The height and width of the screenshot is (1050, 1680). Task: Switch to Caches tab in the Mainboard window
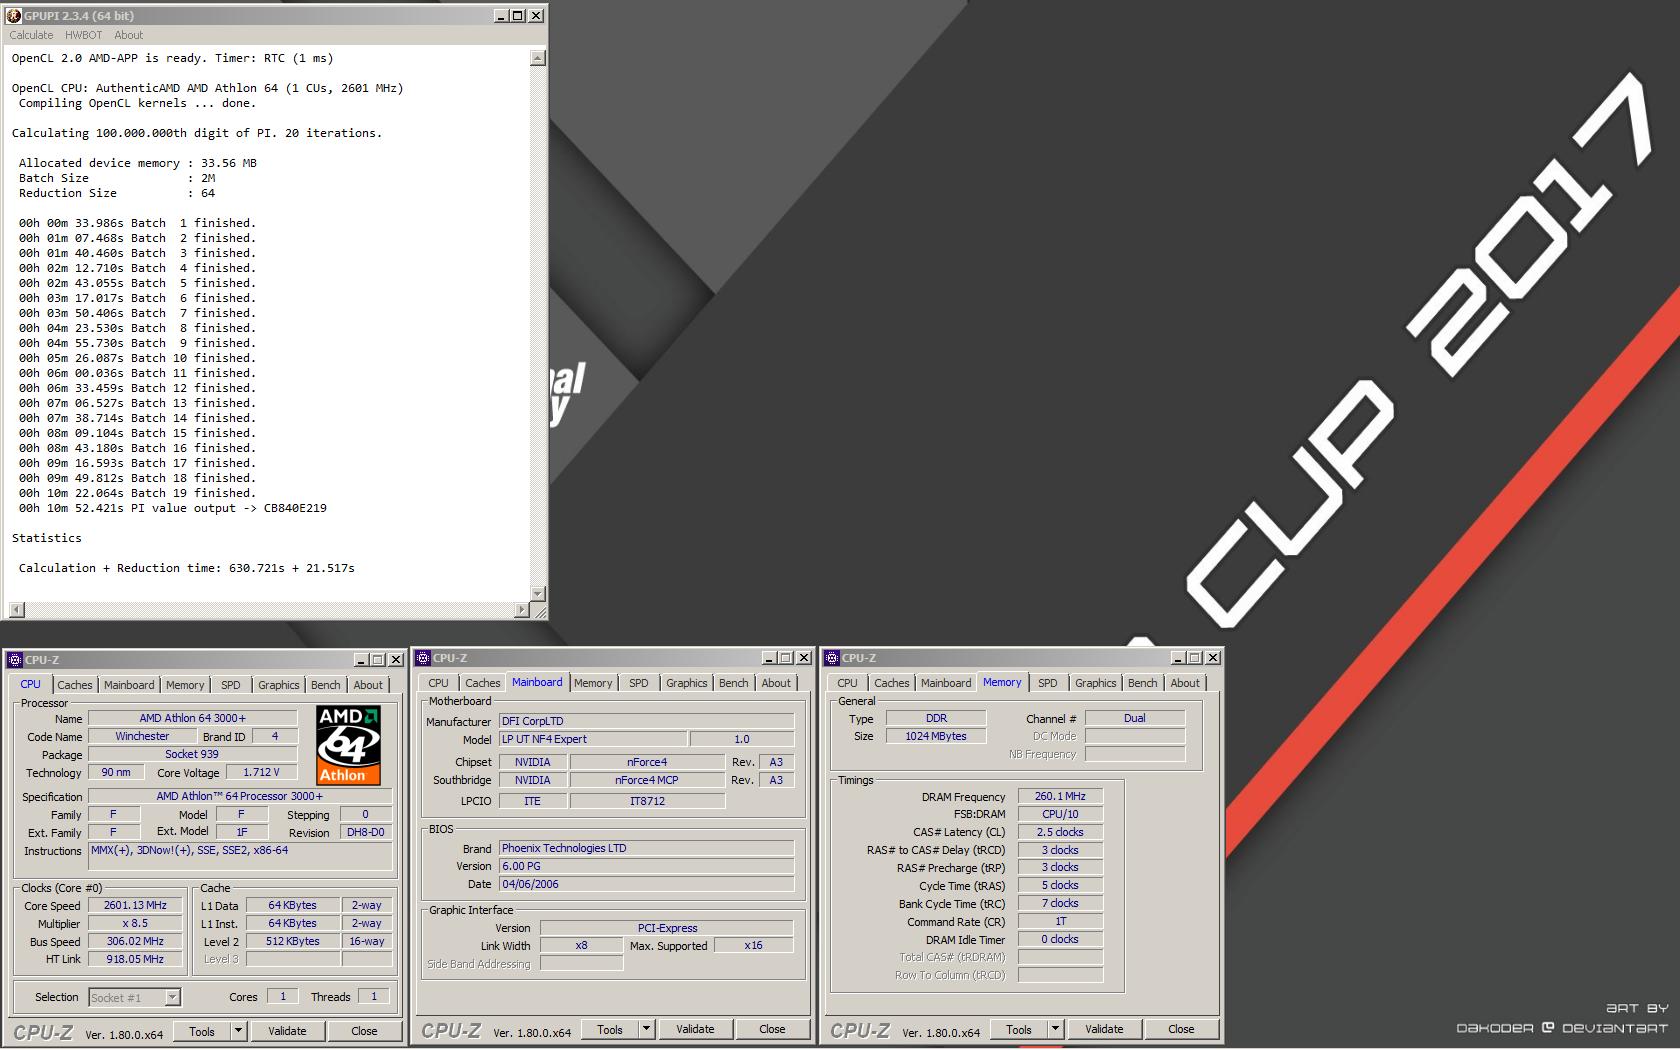pos(483,683)
